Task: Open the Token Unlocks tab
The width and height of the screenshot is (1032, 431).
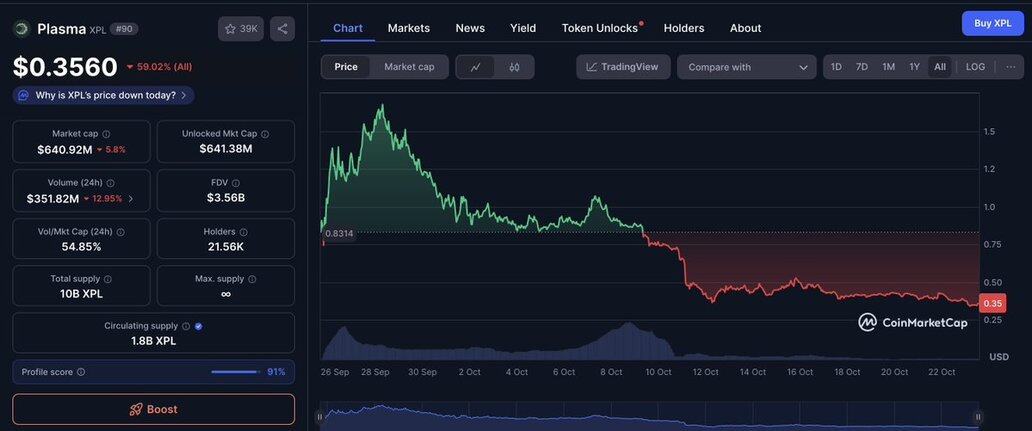Action: tap(600, 28)
